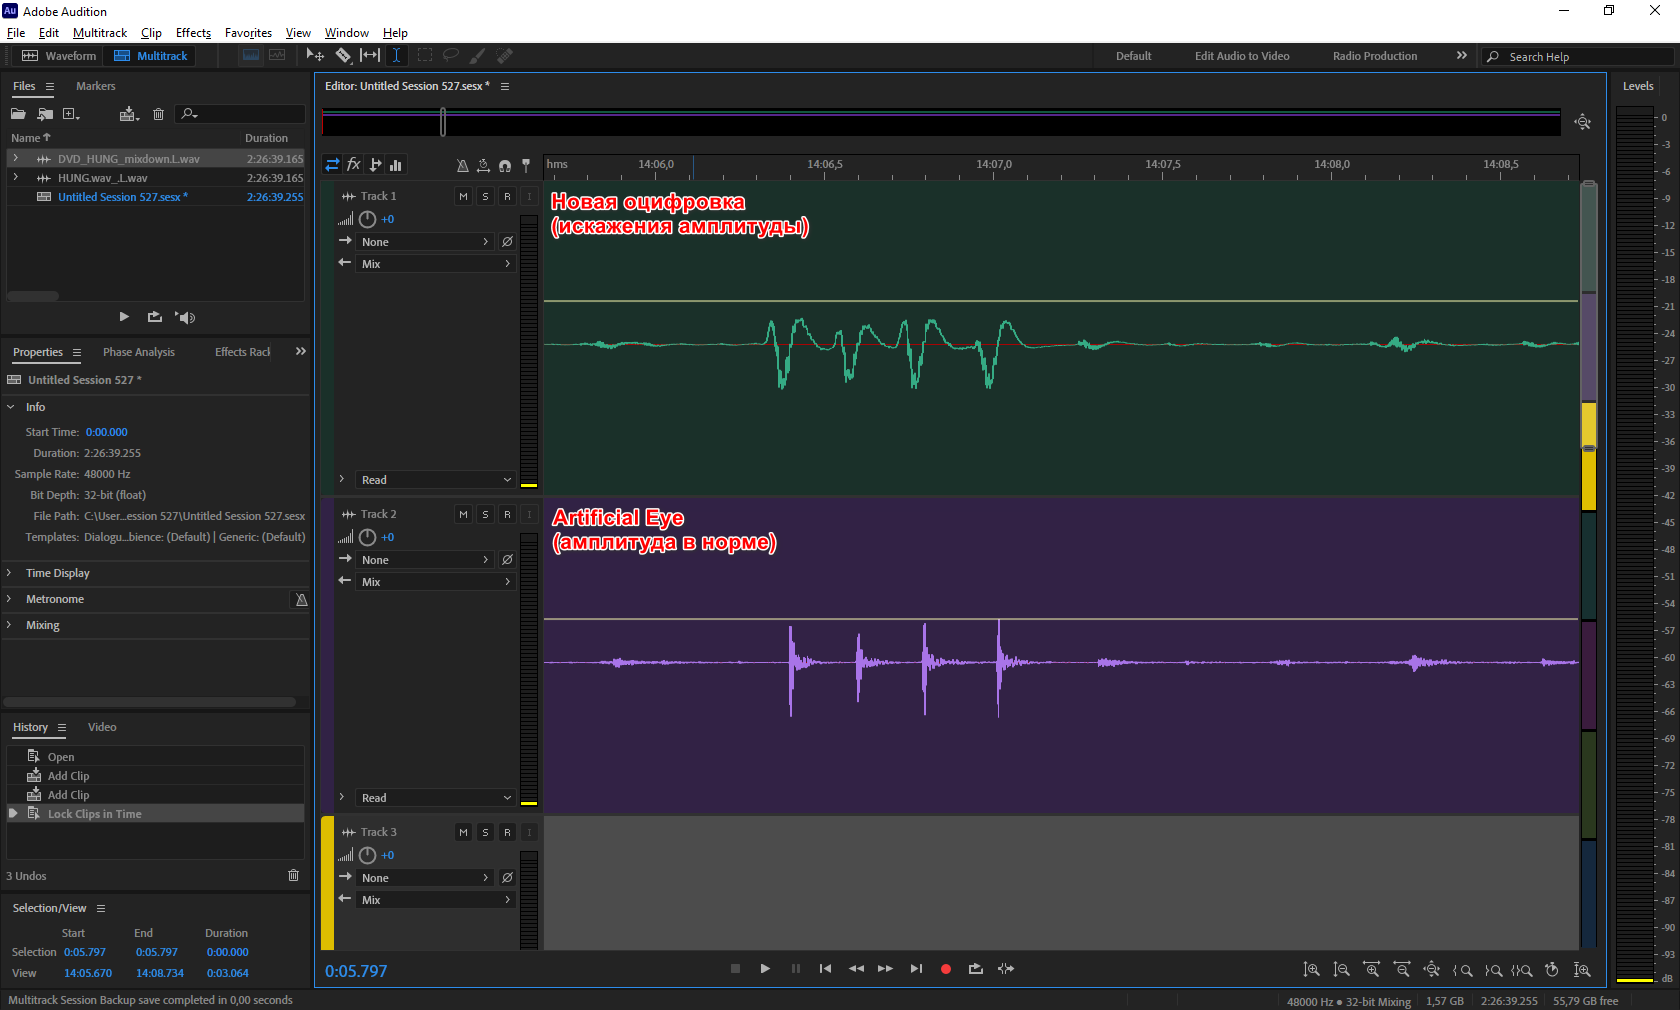Switch to the Markers tab

click(96, 86)
